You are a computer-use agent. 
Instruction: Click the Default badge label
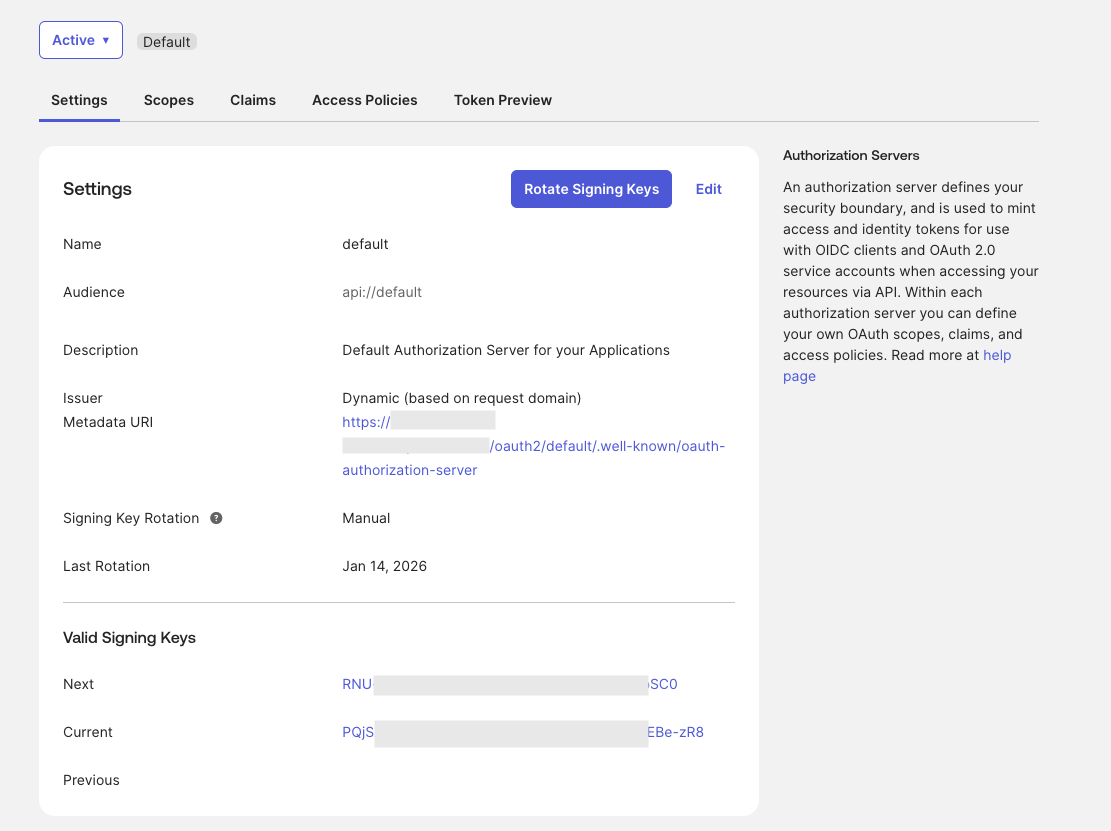pyautogui.click(x=167, y=42)
